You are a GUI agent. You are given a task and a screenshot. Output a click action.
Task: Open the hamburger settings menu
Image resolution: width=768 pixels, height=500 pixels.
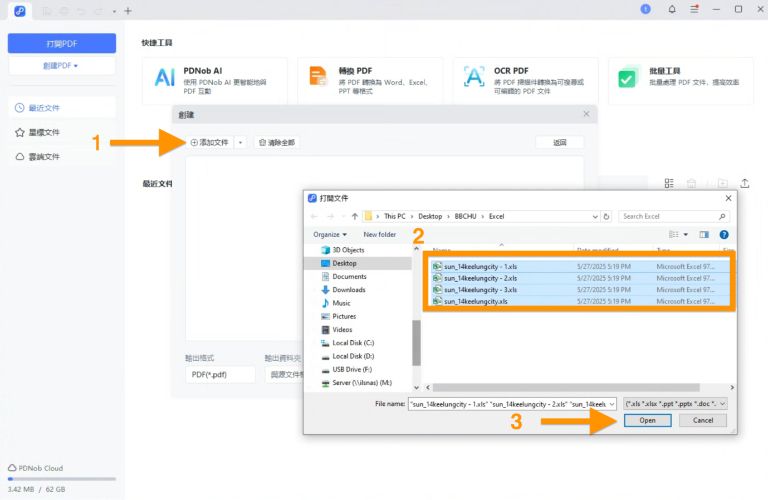coord(694,9)
